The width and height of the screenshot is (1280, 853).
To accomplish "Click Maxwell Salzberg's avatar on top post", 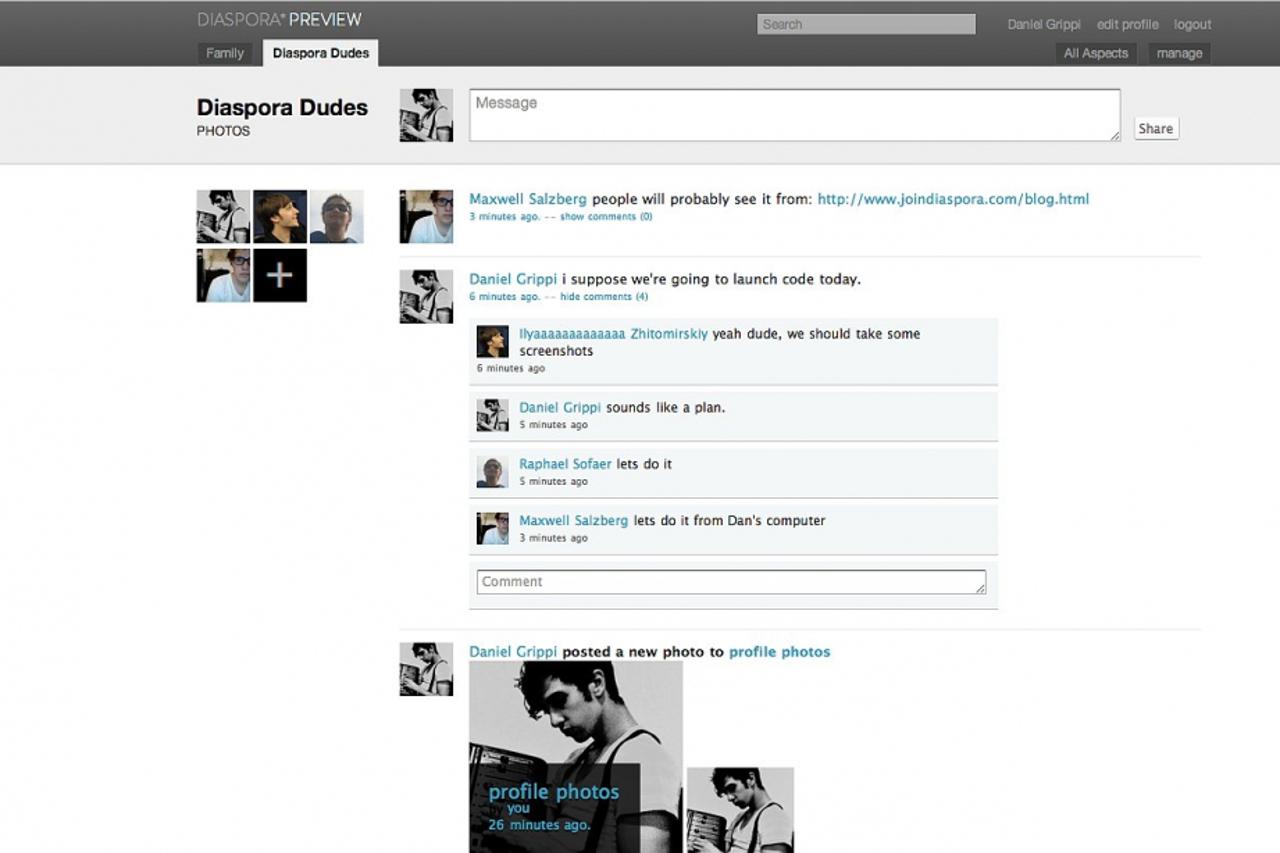I will pos(426,216).
